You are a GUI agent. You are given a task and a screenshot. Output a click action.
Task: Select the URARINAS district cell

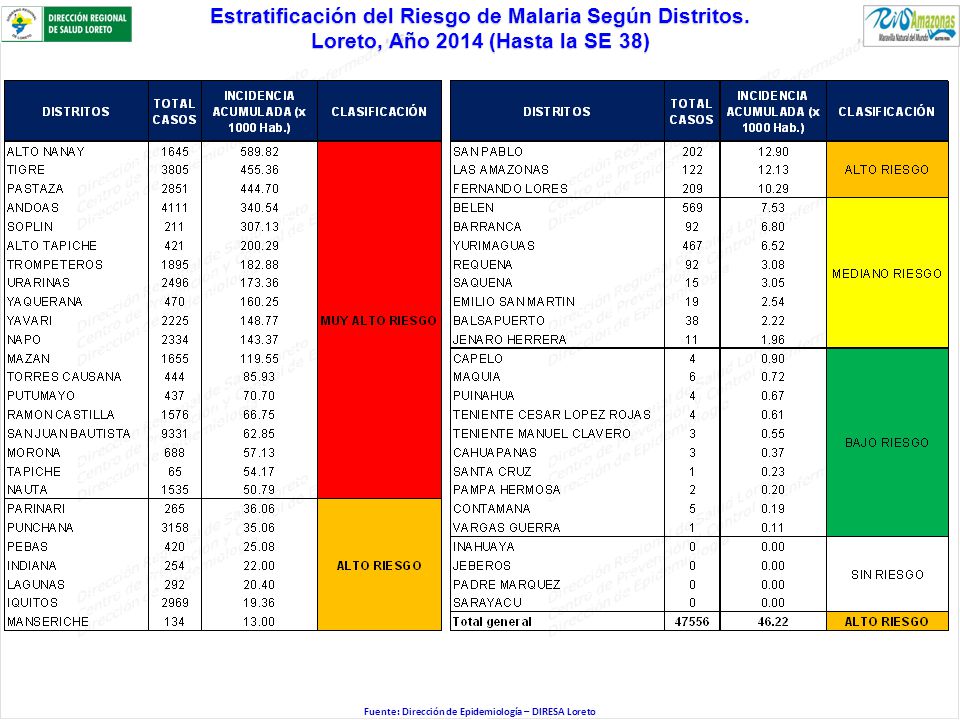pos(77,283)
